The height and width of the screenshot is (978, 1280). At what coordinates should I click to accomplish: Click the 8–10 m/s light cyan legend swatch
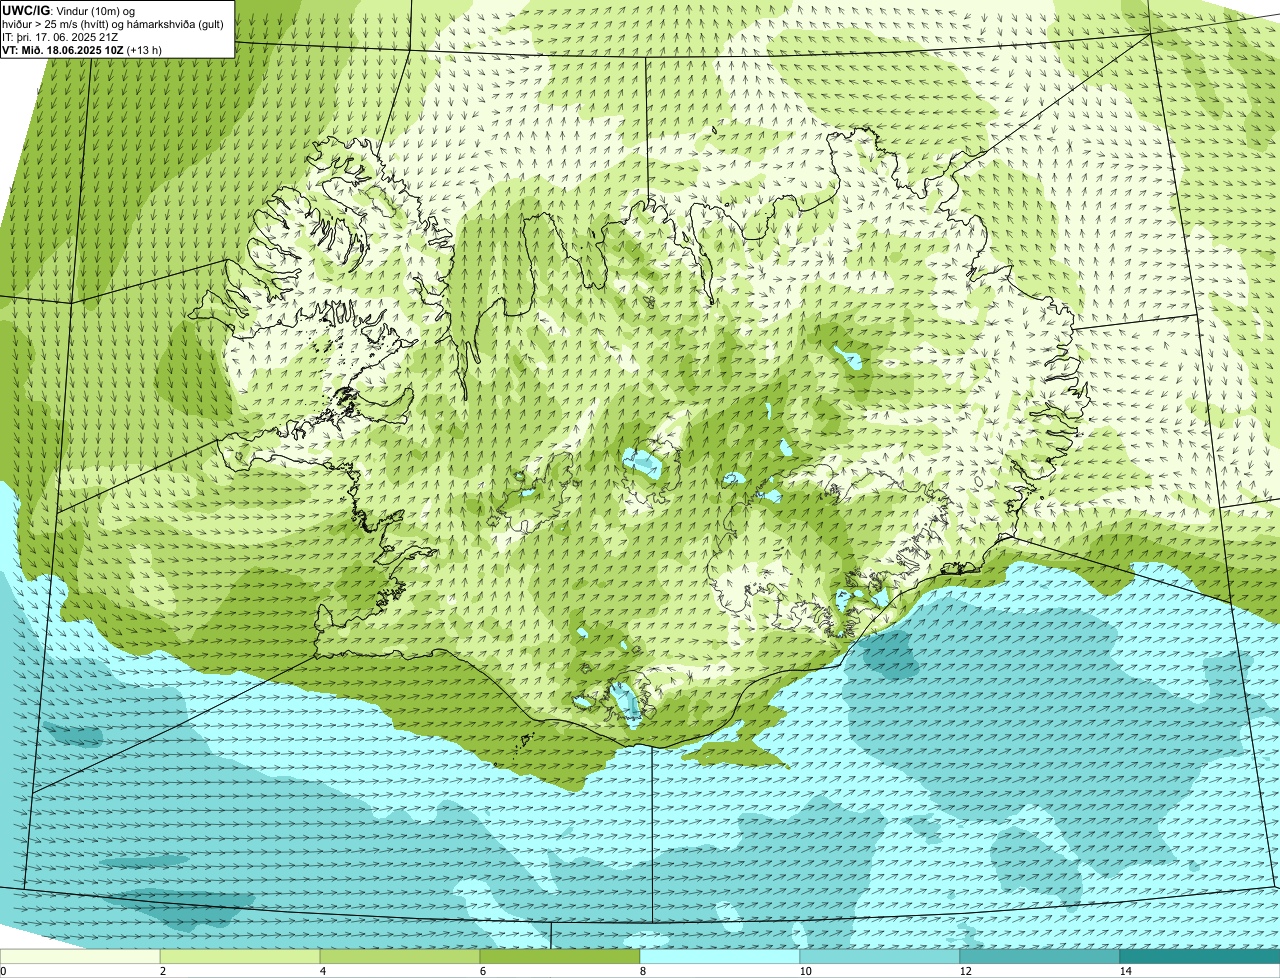tap(720, 956)
